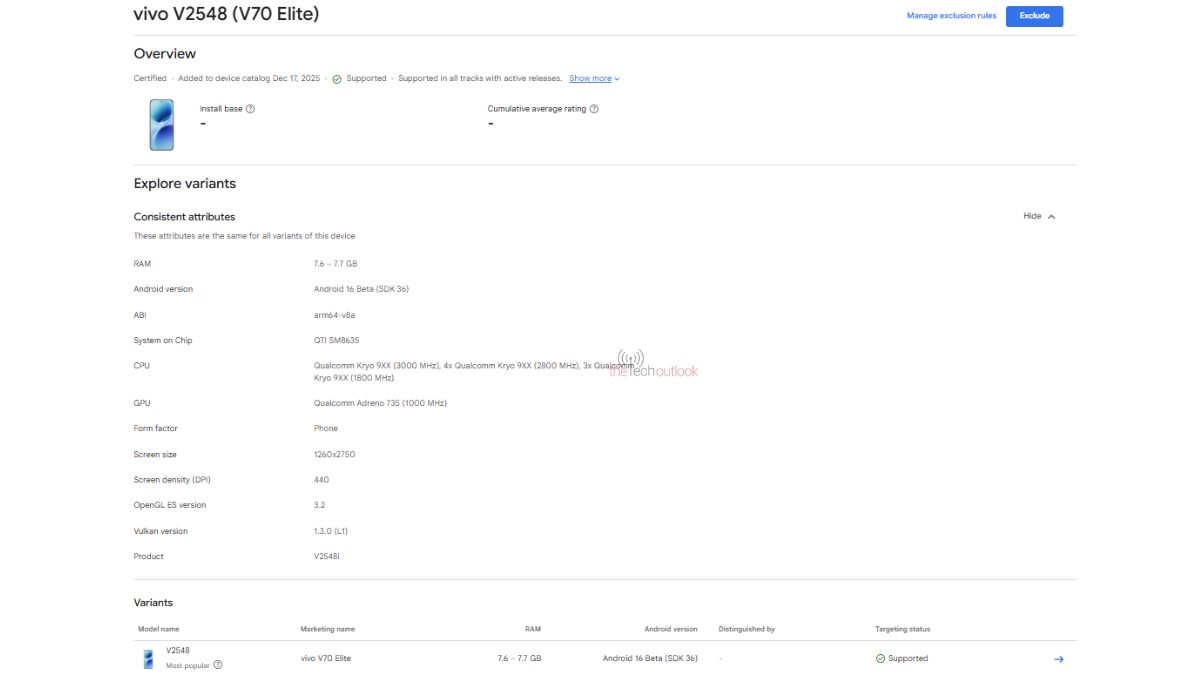Select the Certified status label

149,78
